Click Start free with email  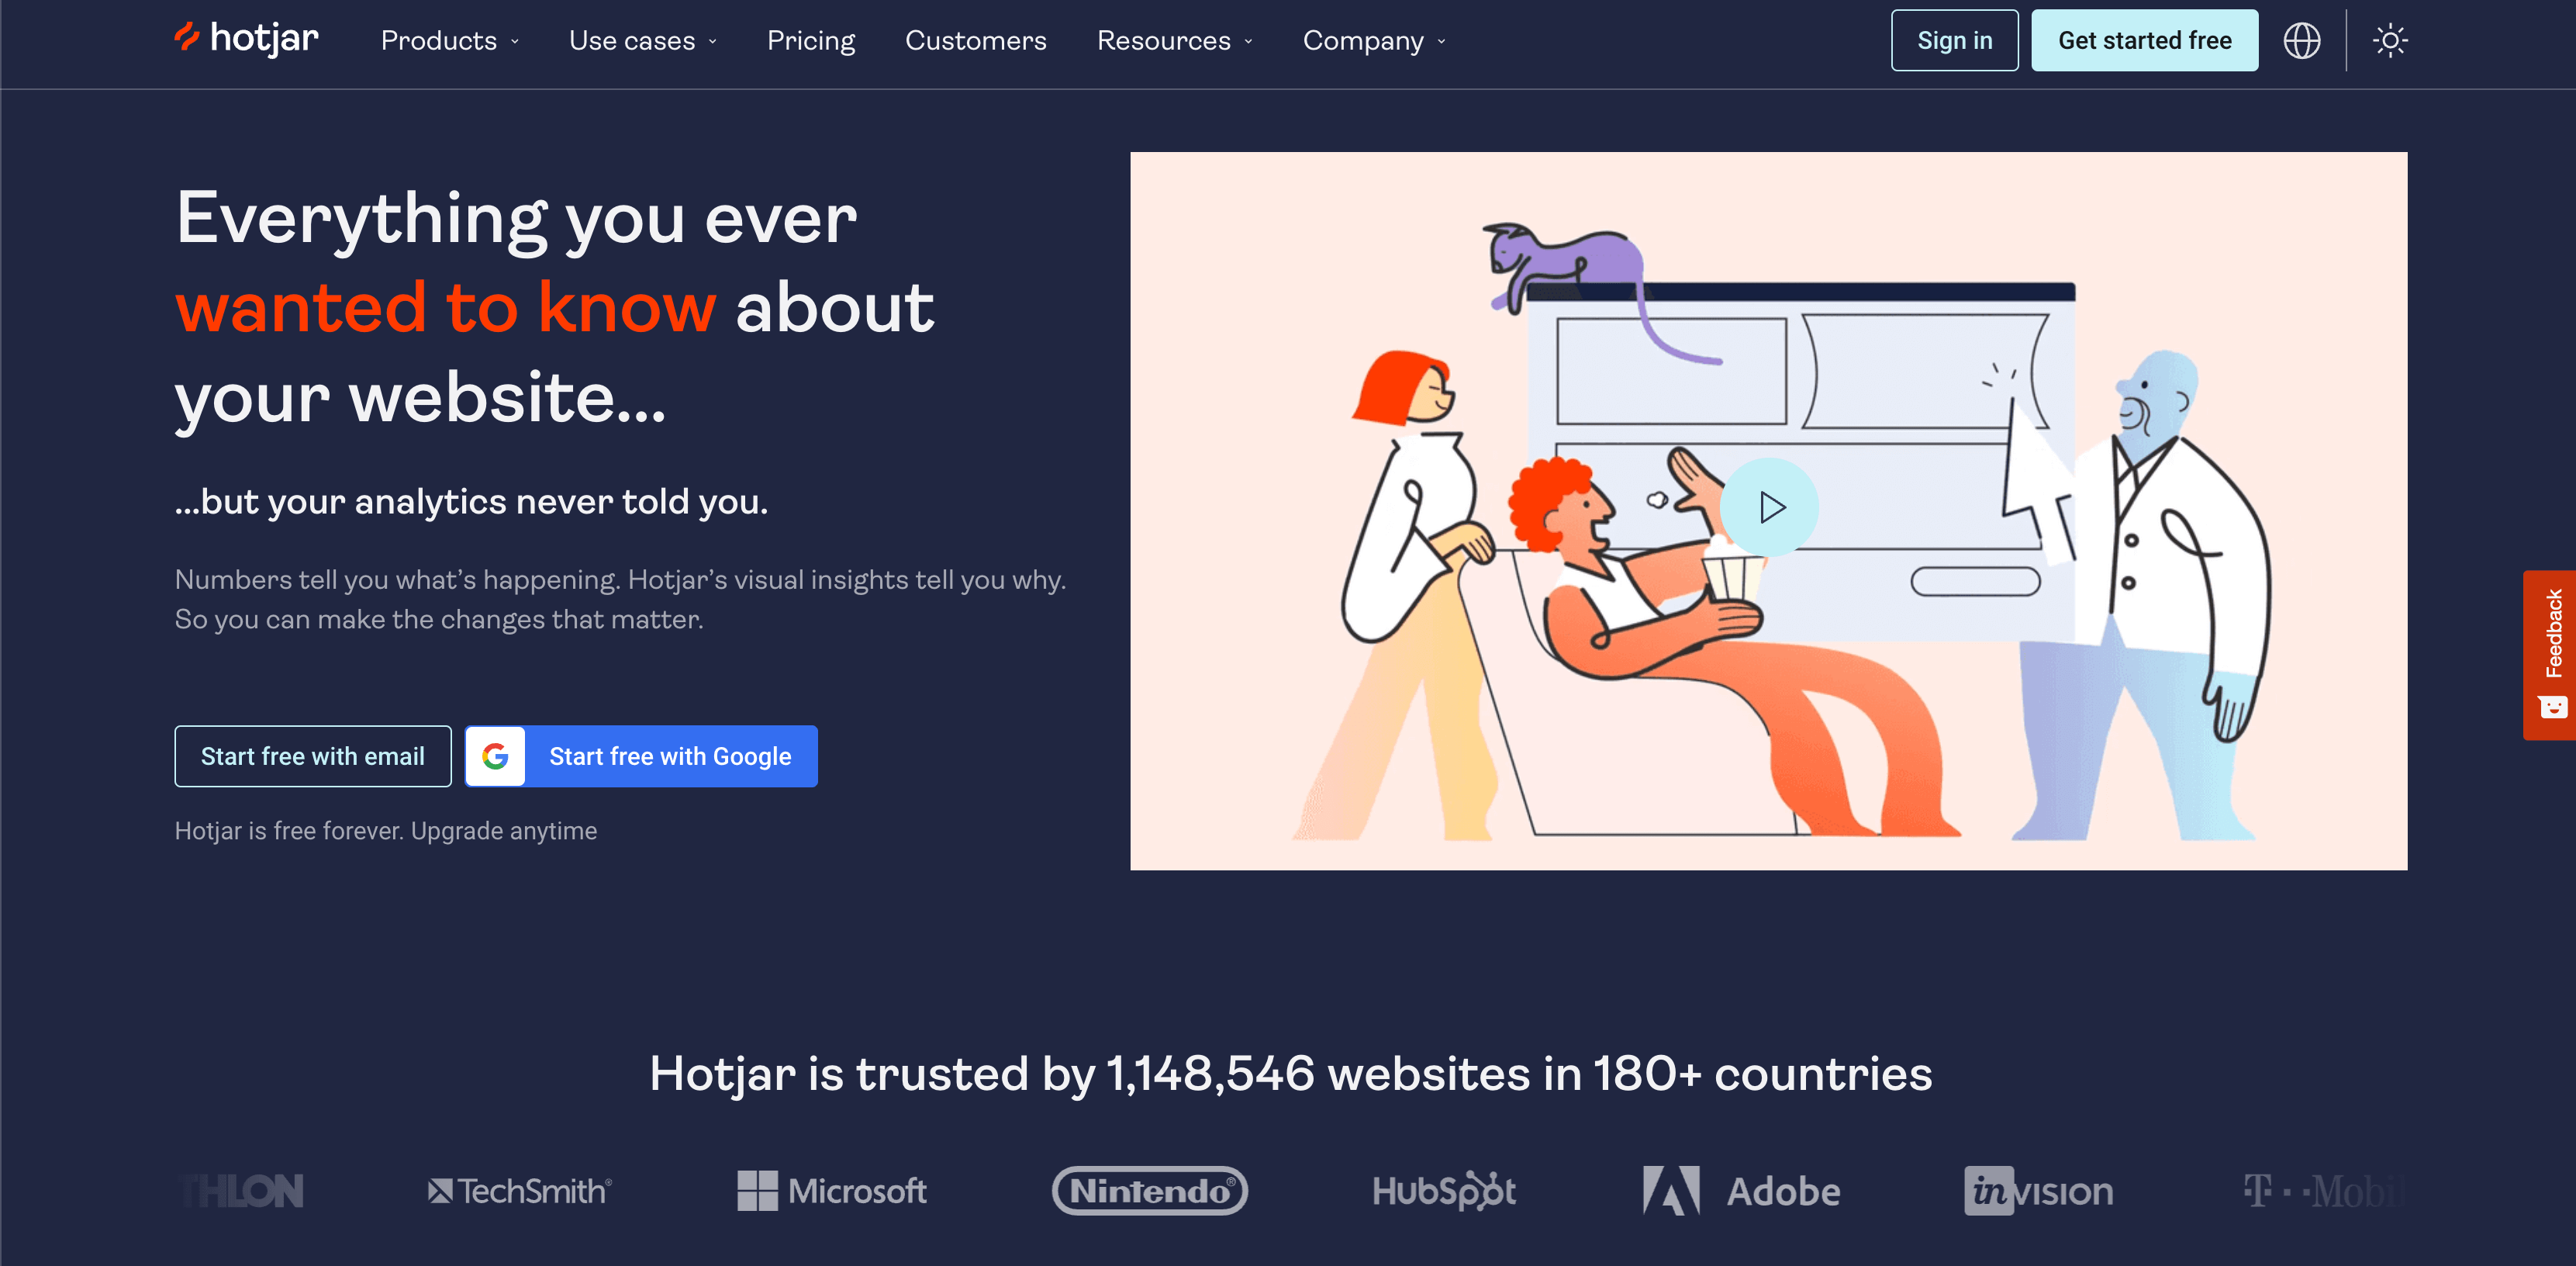coord(313,756)
